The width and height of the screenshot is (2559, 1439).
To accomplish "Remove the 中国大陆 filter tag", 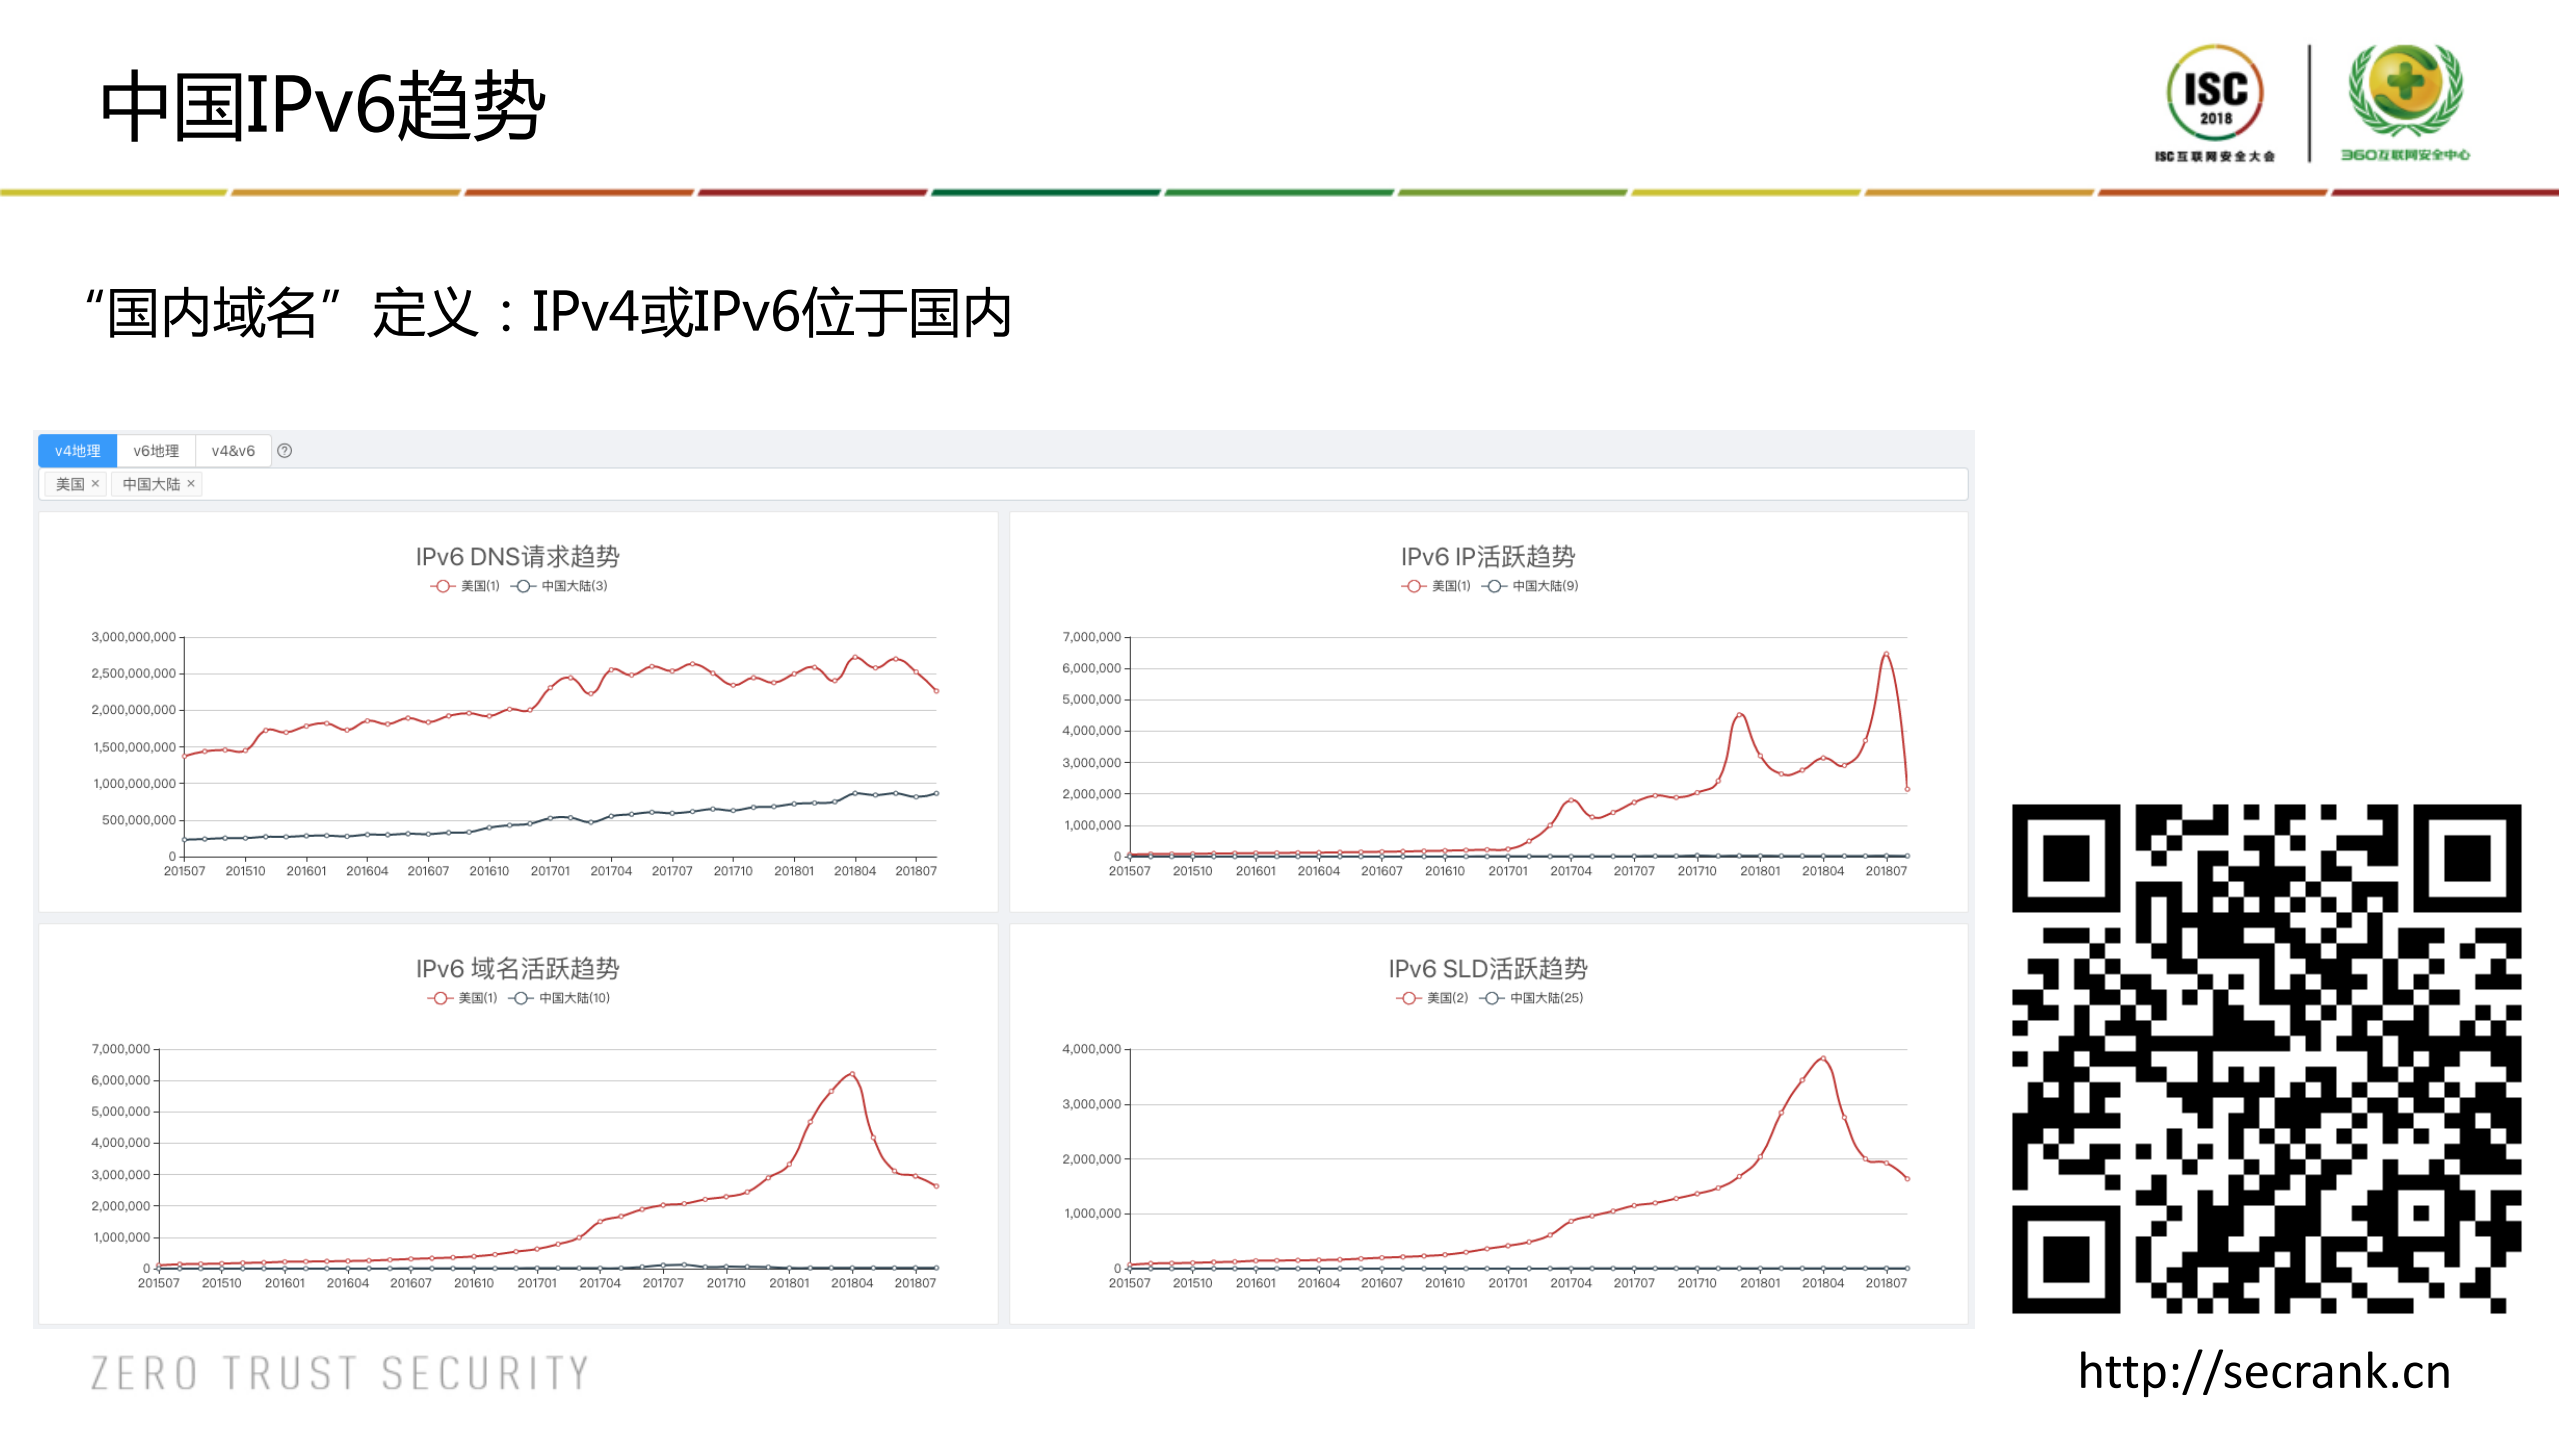I will coord(191,484).
